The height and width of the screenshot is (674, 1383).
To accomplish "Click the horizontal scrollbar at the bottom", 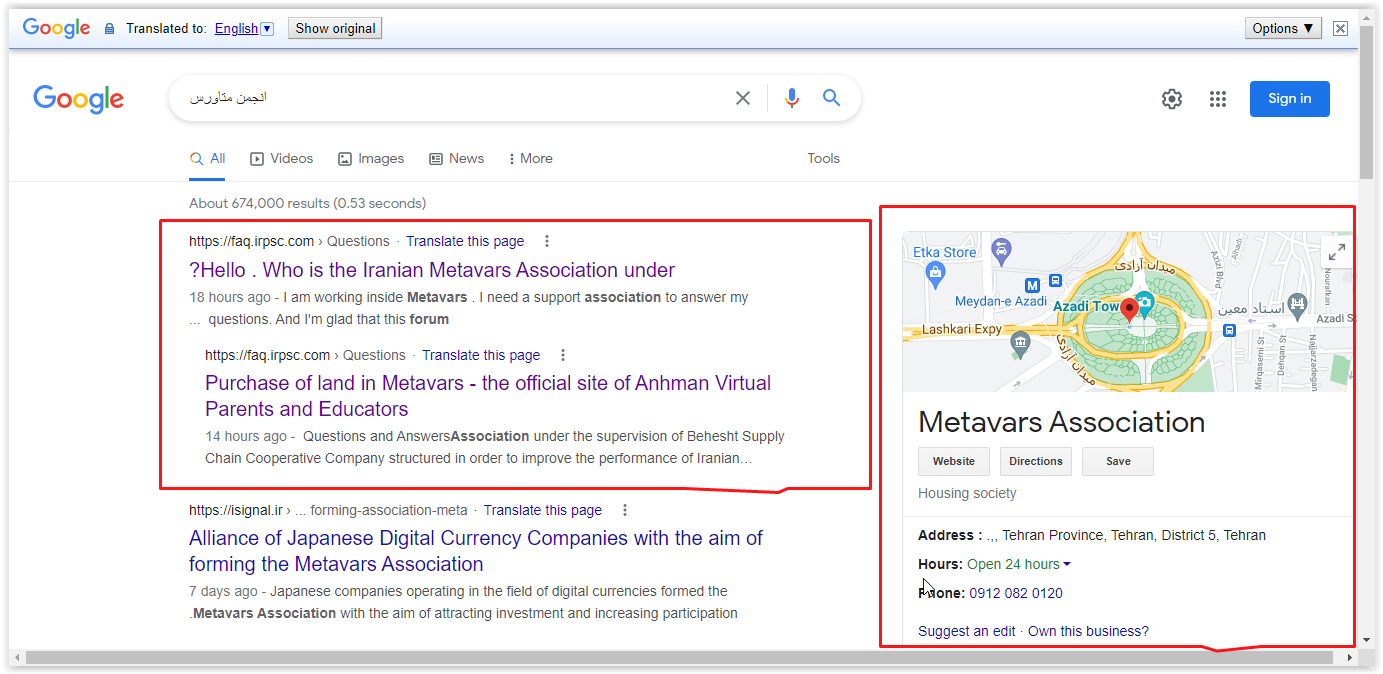I will [x=680, y=657].
